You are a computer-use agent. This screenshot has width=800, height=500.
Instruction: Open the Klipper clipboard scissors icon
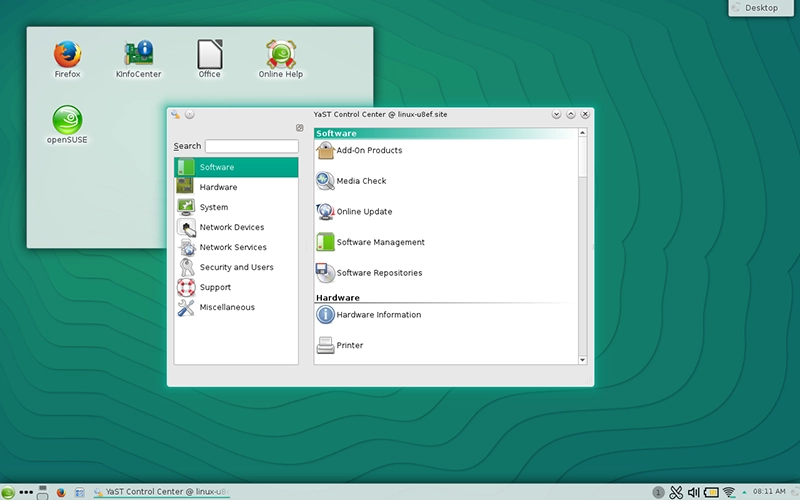click(x=676, y=492)
